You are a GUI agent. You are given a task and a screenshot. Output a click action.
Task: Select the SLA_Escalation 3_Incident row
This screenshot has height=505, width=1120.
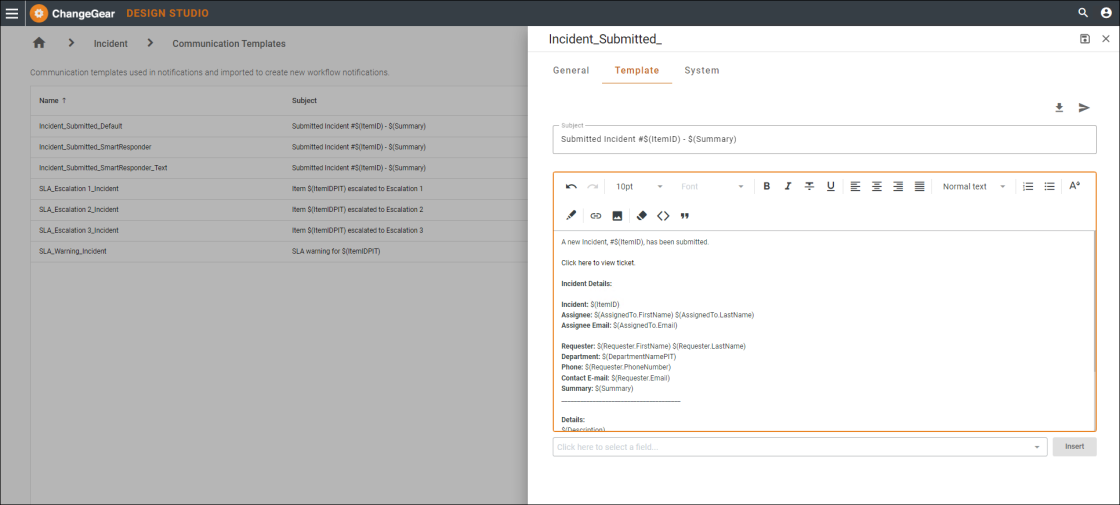click(279, 230)
